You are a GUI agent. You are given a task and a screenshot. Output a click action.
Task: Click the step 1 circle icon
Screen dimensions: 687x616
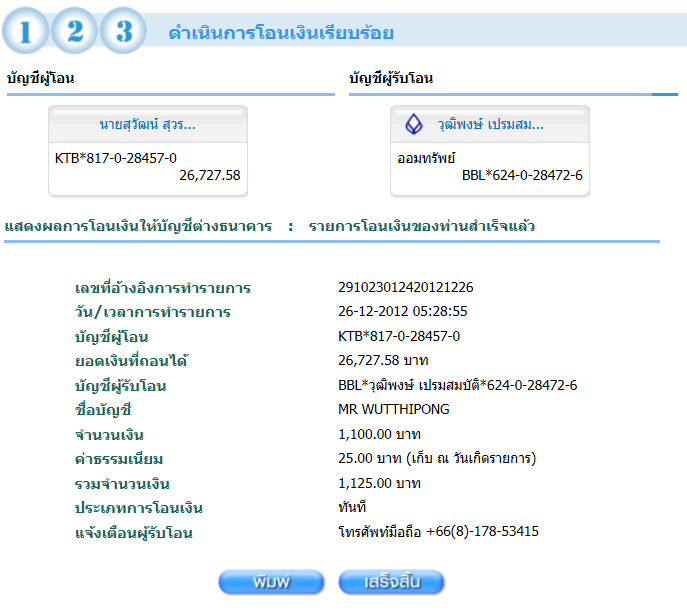pos(25,31)
